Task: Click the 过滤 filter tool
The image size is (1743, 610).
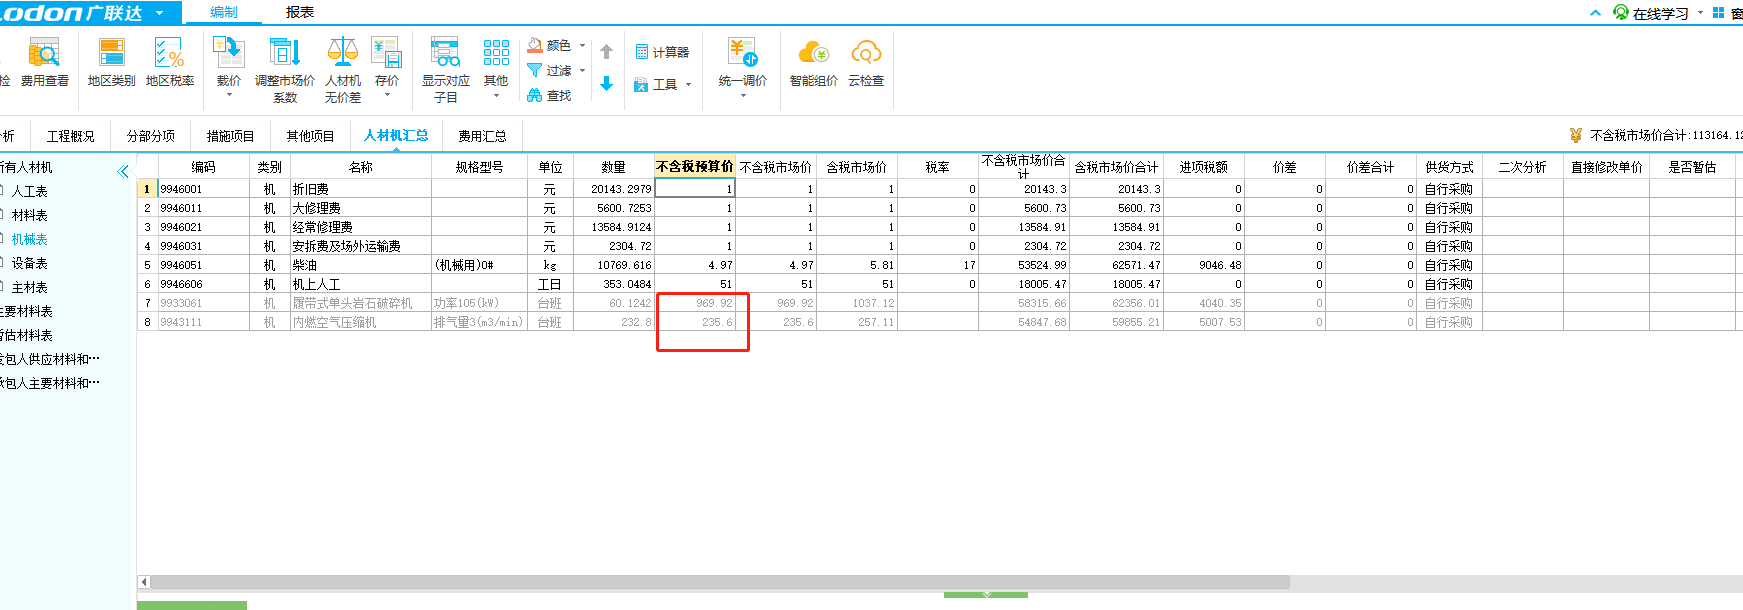Action: [x=549, y=70]
